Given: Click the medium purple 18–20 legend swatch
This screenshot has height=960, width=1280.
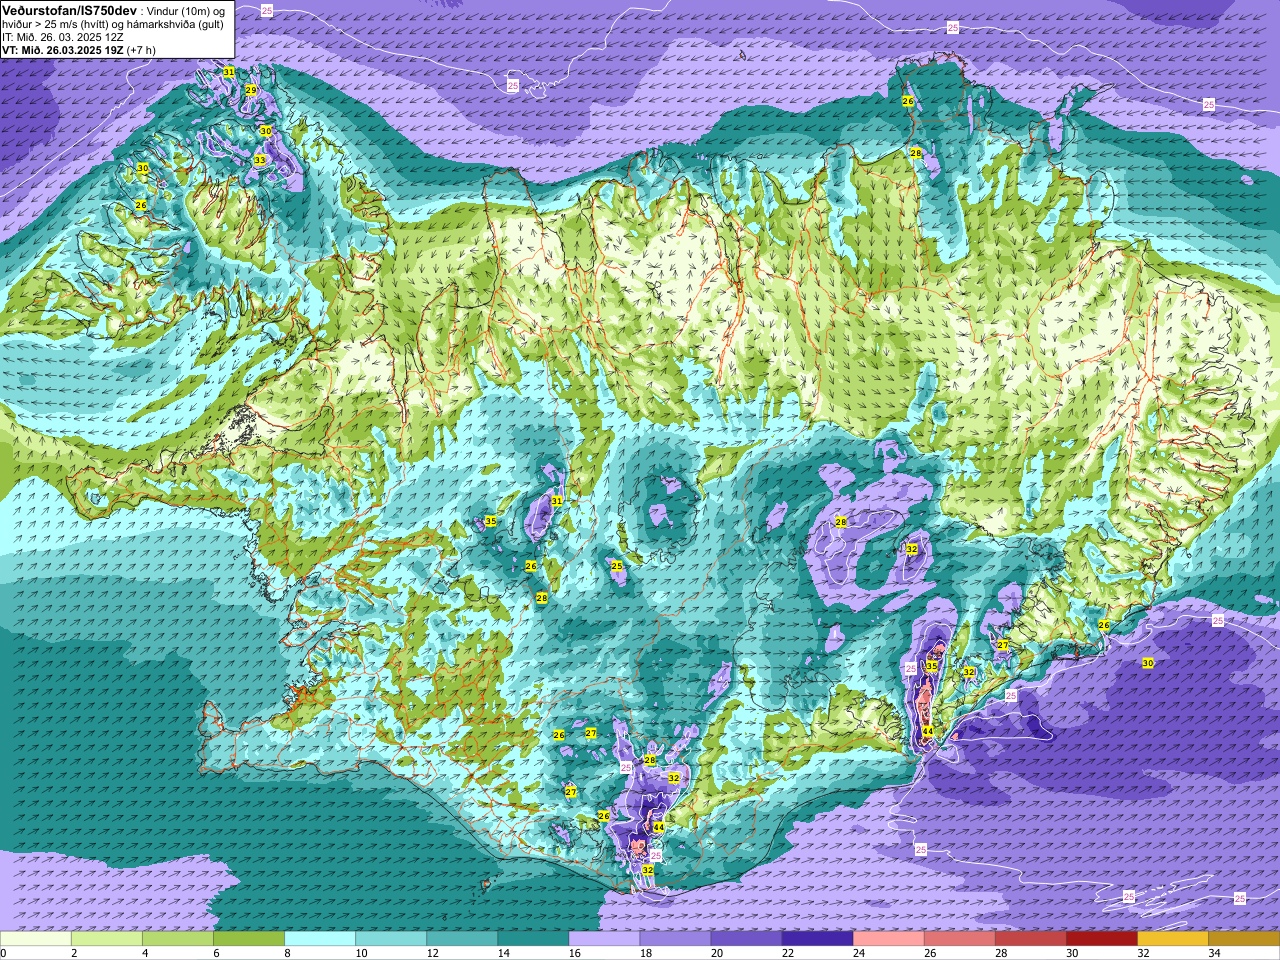Looking at the screenshot, I should coord(675,939).
